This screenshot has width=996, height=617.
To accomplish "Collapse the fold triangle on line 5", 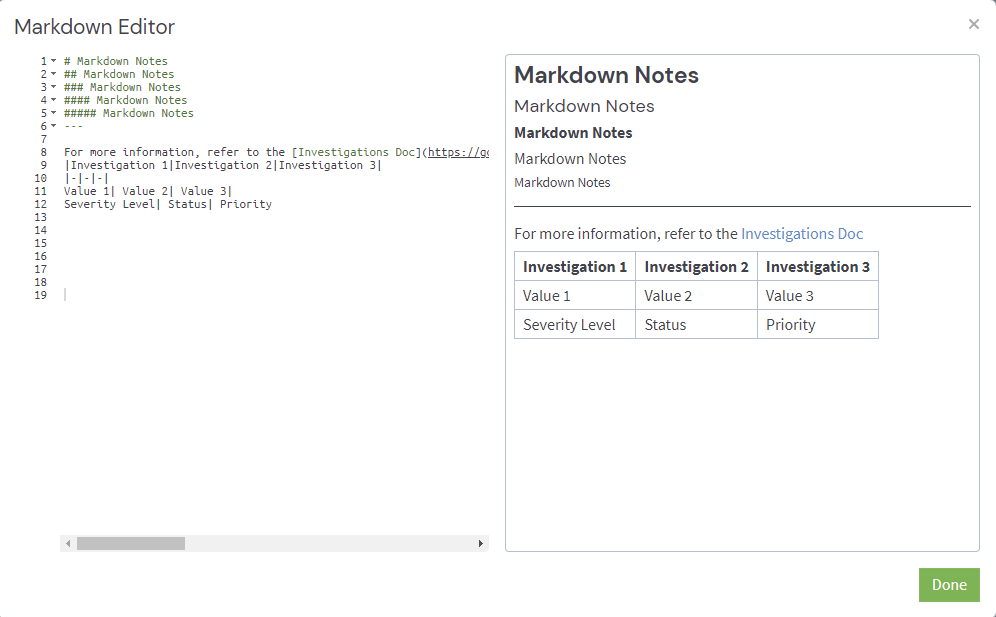I will [54, 112].
